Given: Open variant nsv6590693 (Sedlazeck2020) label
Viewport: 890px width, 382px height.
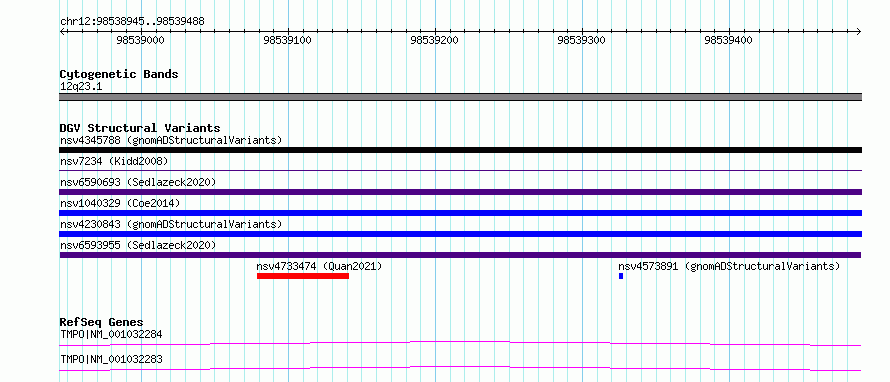Looking at the screenshot, I should [x=138, y=182].
